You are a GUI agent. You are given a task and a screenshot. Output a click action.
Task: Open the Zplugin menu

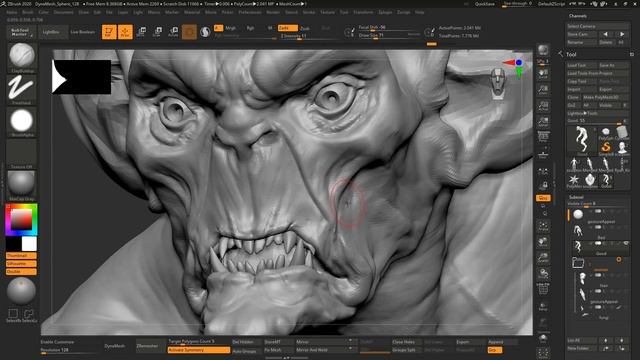(384, 13)
